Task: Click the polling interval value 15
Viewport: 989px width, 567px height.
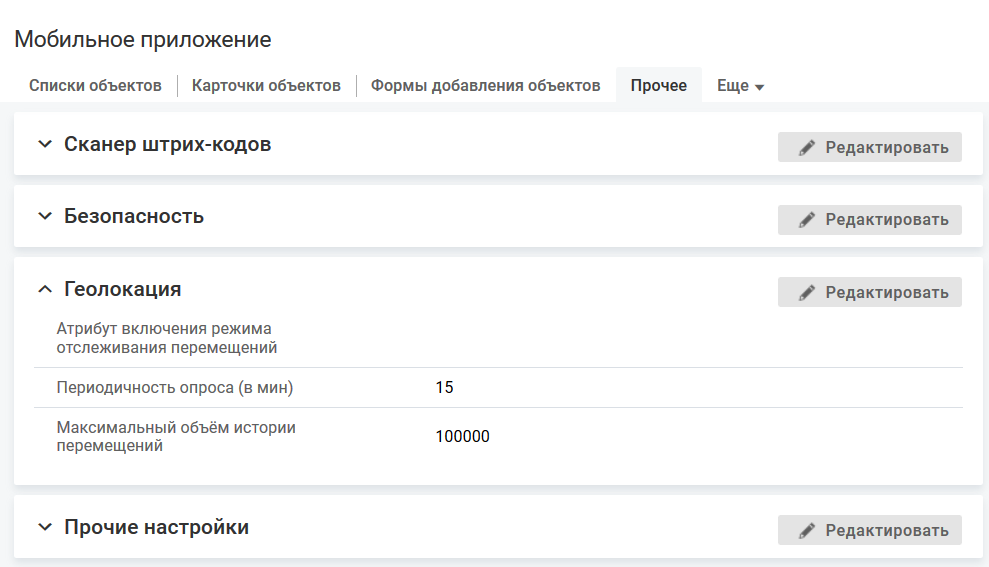Action: point(444,387)
